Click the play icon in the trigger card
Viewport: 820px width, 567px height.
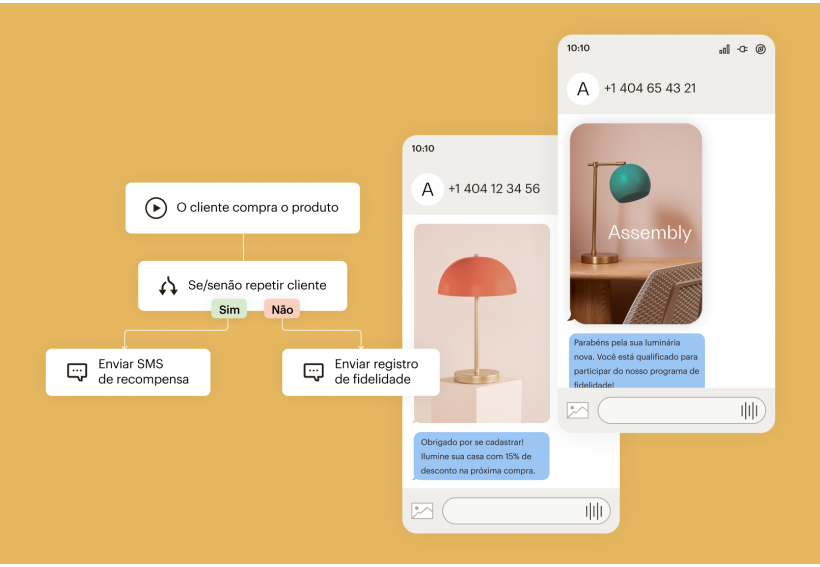point(156,208)
